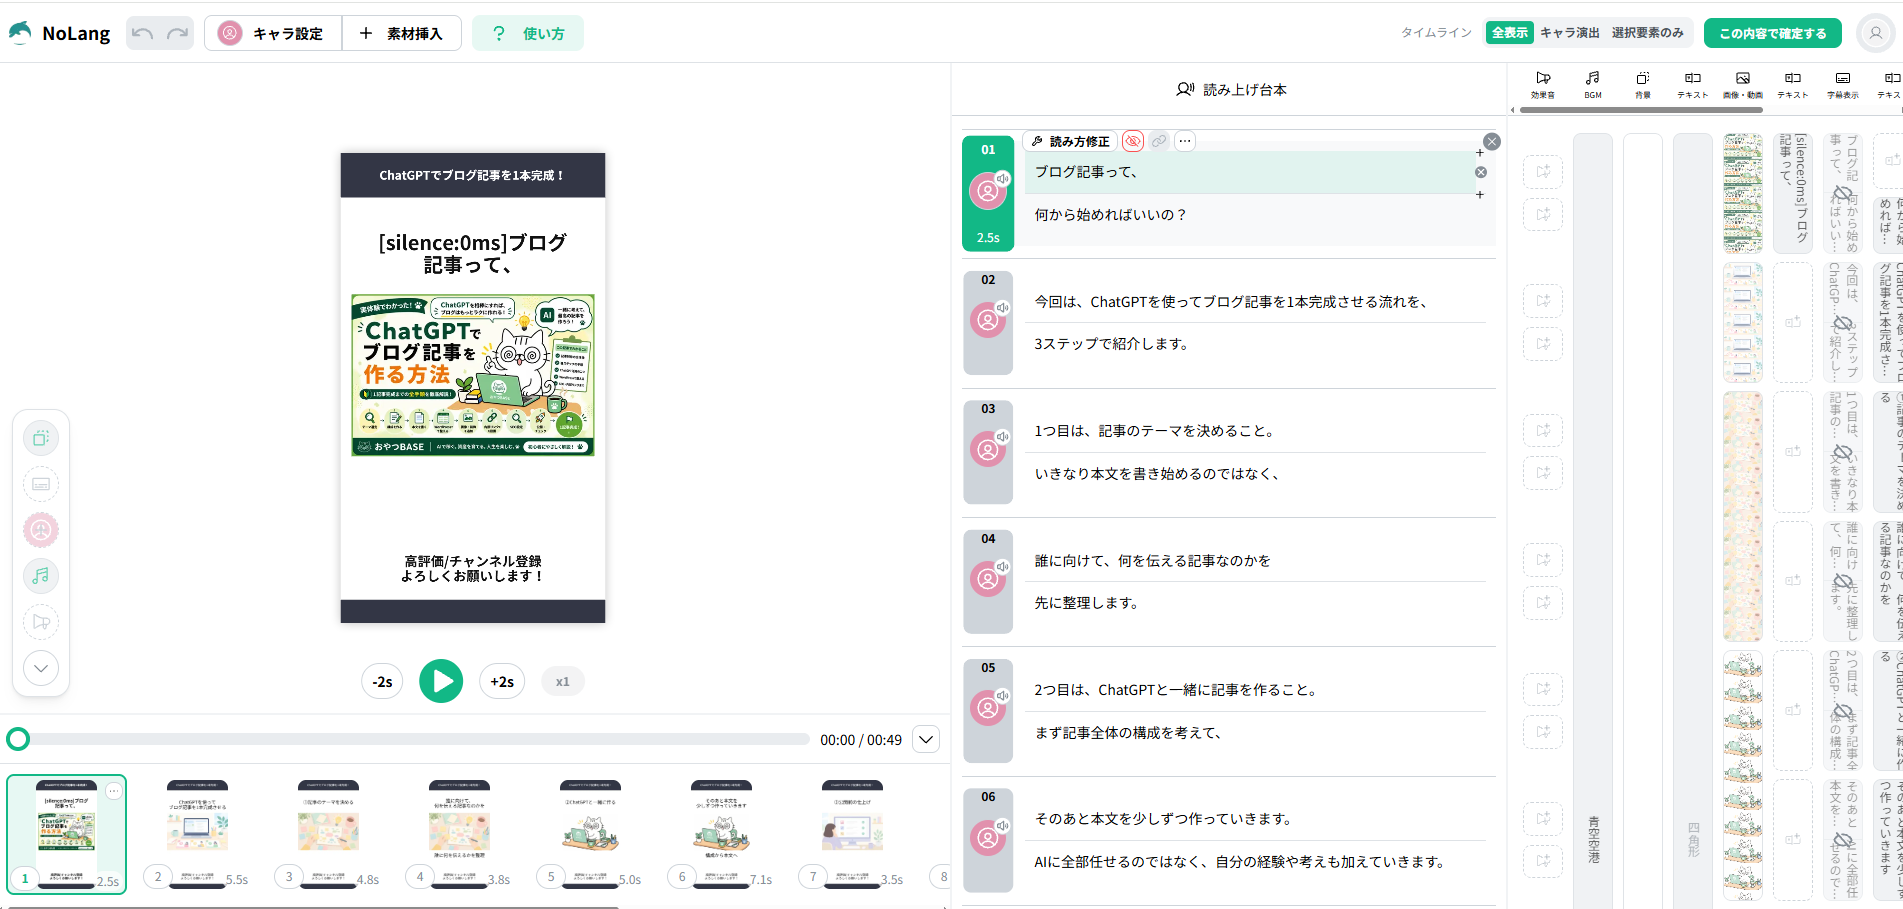Confirm with この内容で確定する button

pos(1772,33)
